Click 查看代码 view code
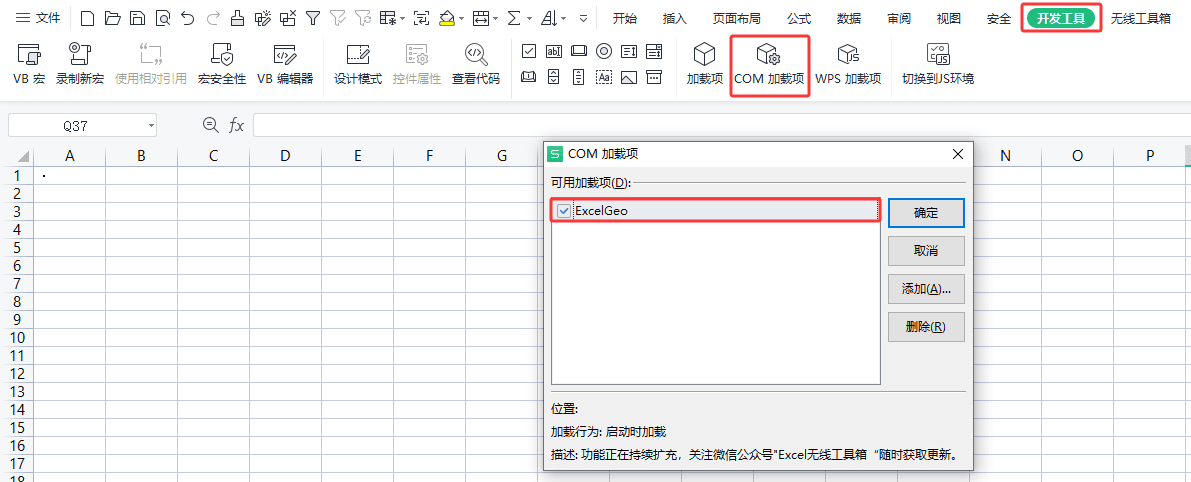The width and height of the screenshot is (1191, 482). (475, 65)
